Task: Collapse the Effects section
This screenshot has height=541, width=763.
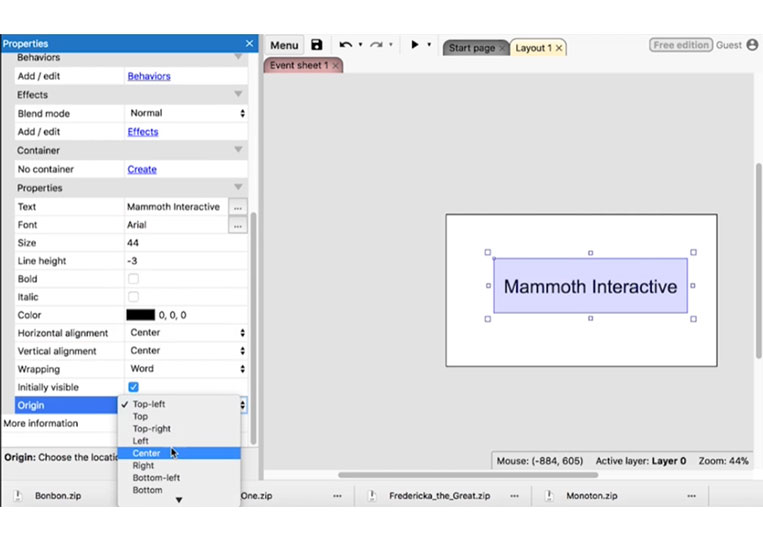Action: 238,94
